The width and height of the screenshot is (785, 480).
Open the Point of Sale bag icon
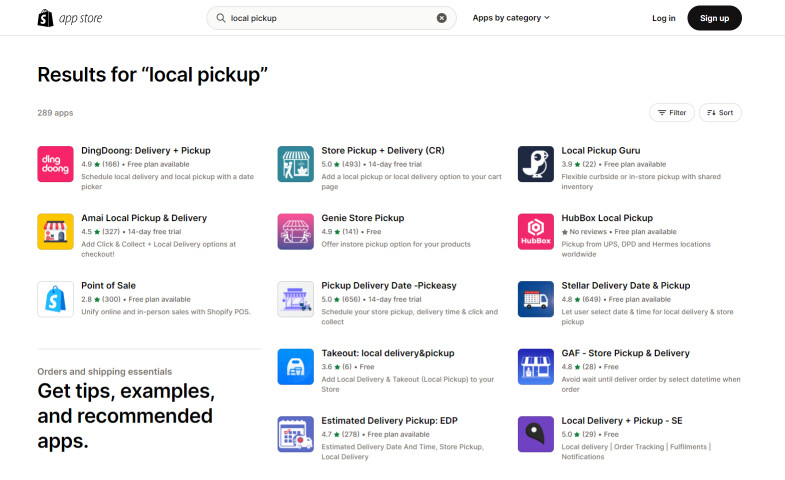(56, 299)
